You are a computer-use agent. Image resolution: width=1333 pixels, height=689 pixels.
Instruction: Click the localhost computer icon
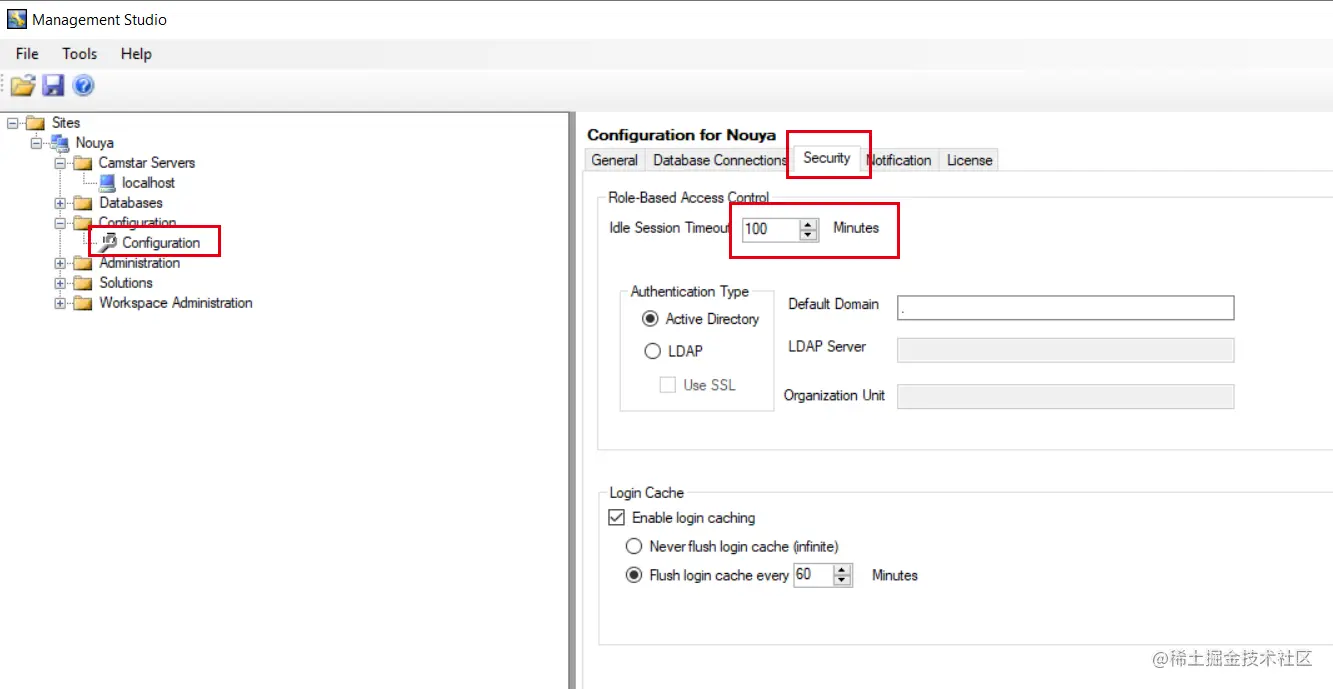107,183
